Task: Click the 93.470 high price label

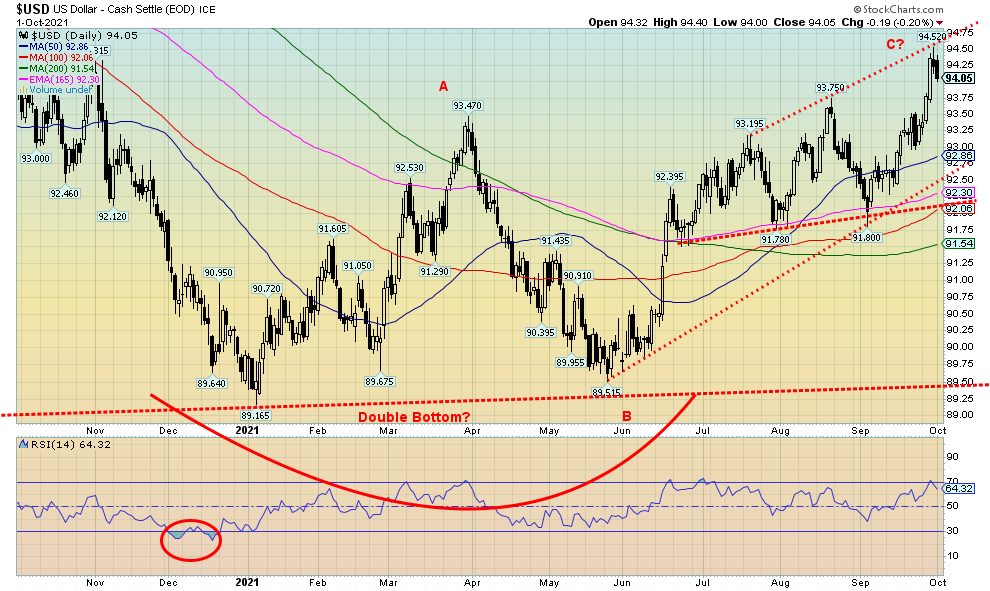Action: [x=467, y=105]
